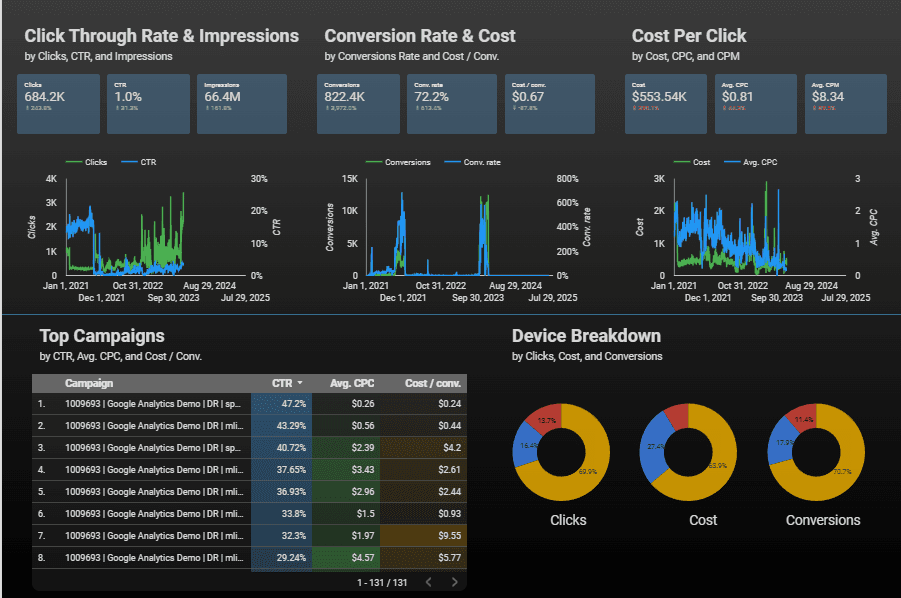Select the Conversions 822.4K scorecard
Viewport: 901px width, 598px height.
point(358,104)
